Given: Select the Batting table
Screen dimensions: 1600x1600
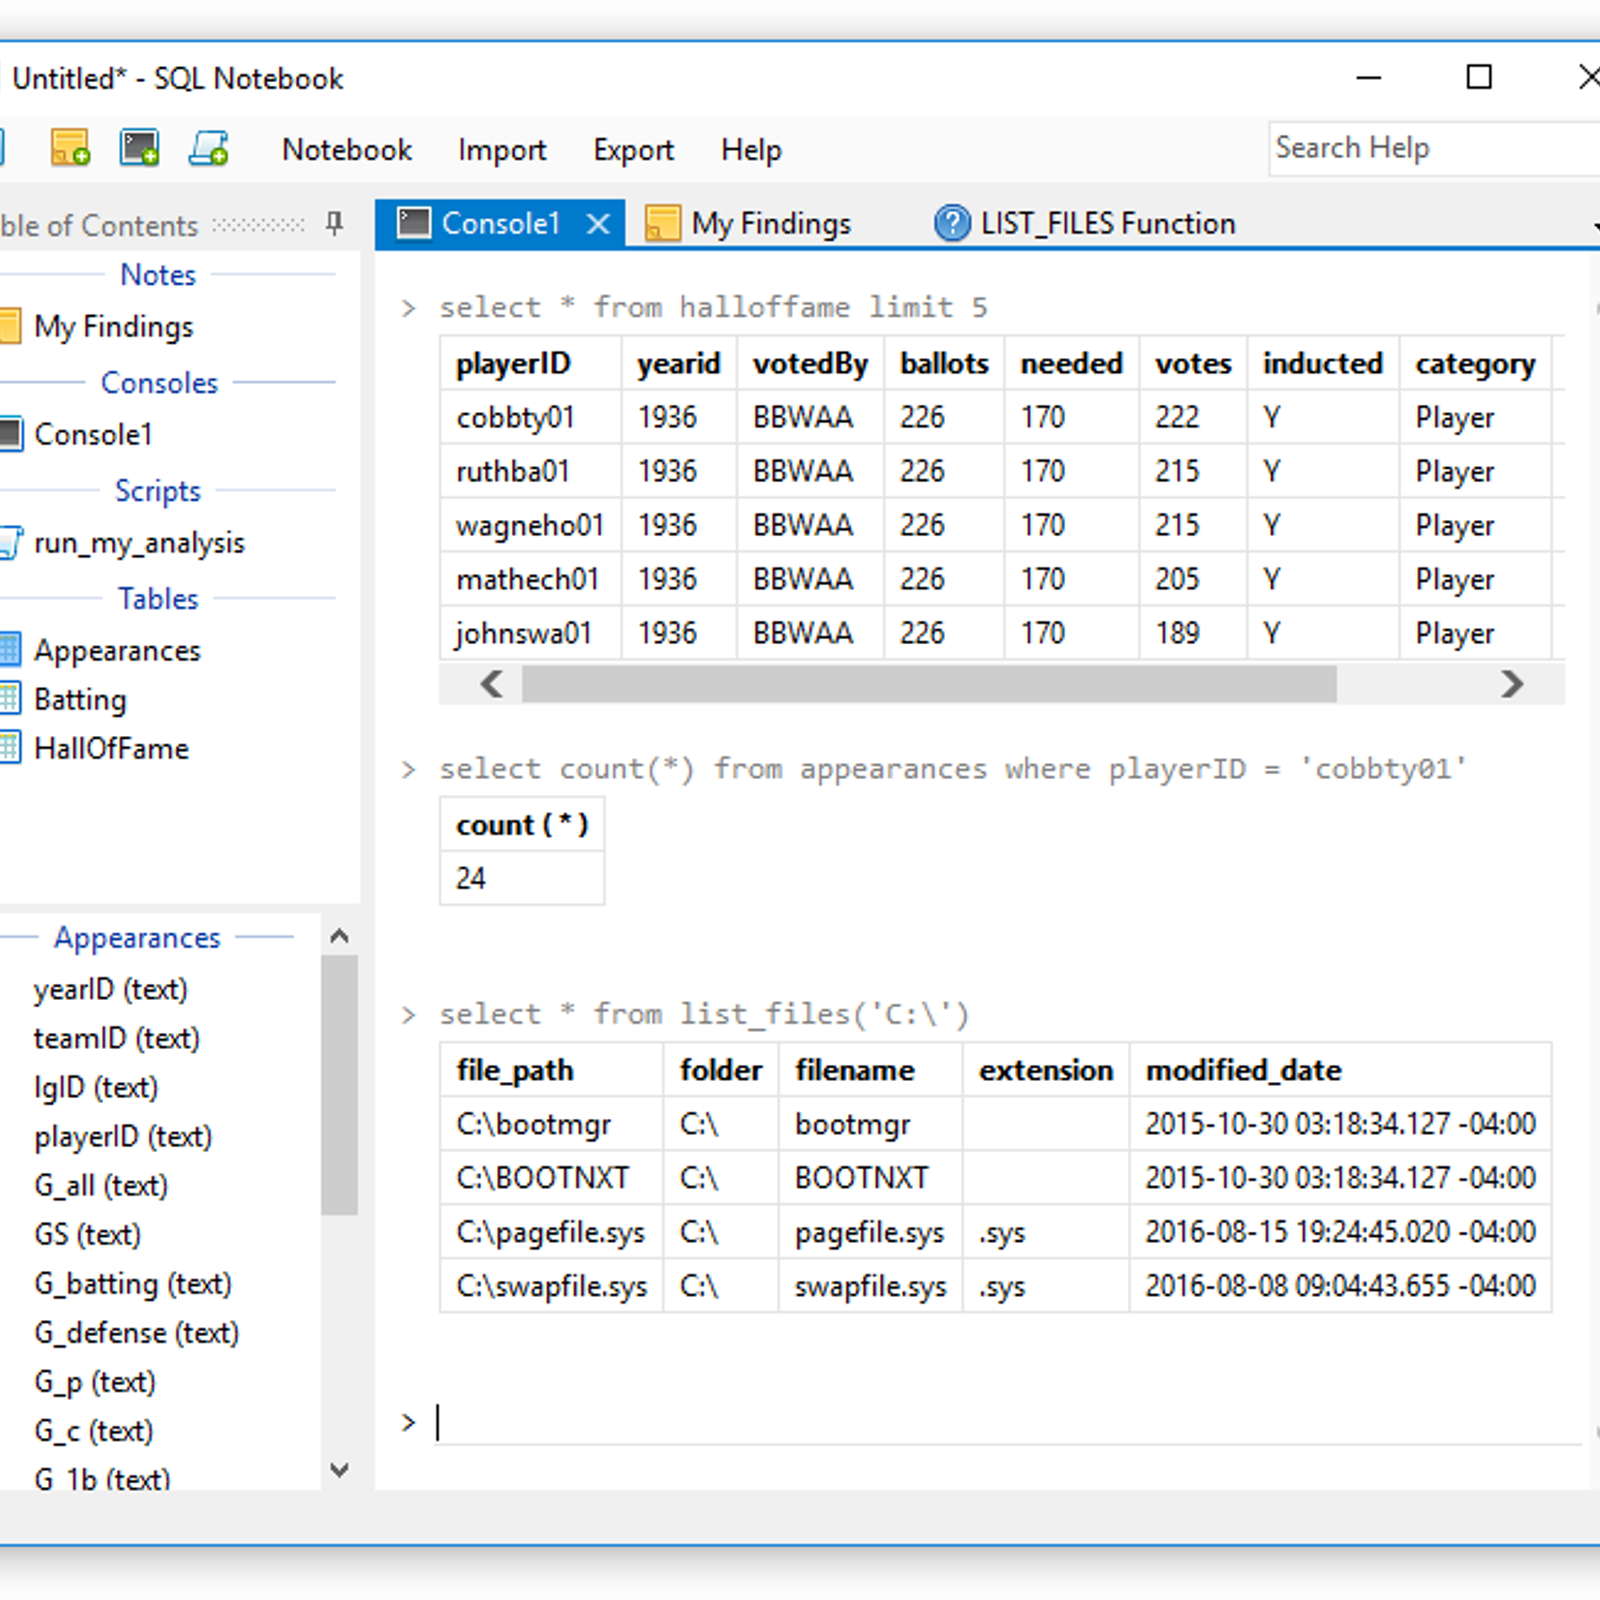Looking at the screenshot, I should pyautogui.click(x=80, y=699).
